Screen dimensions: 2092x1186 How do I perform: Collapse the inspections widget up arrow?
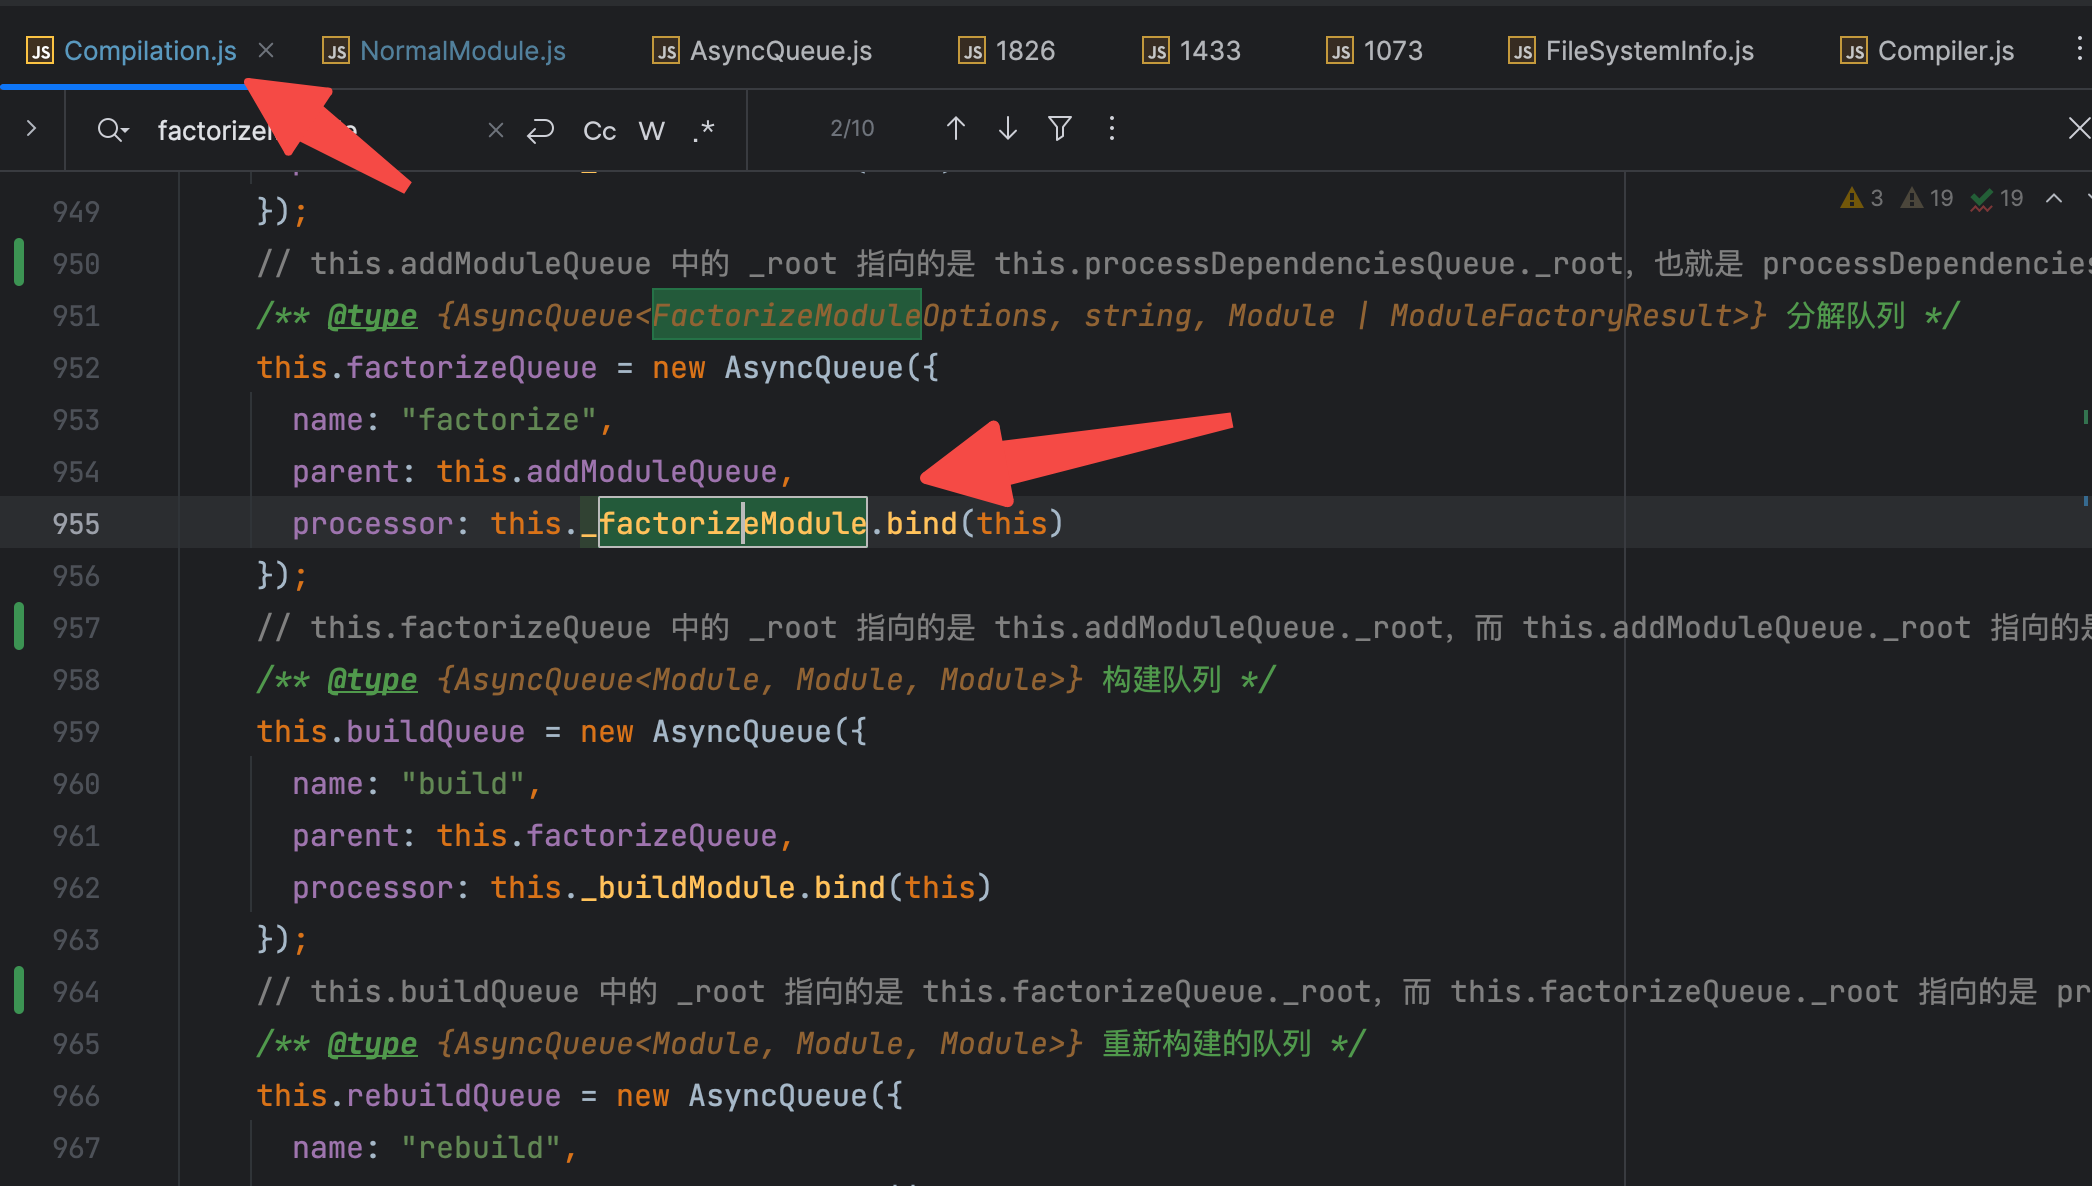[x=2053, y=199]
